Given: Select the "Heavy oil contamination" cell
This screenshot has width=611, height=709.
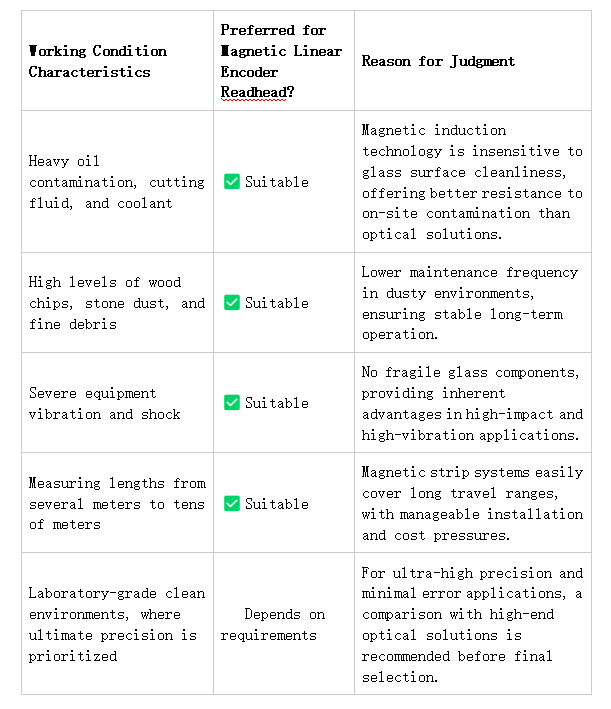Looking at the screenshot, I should click(116, 182).
